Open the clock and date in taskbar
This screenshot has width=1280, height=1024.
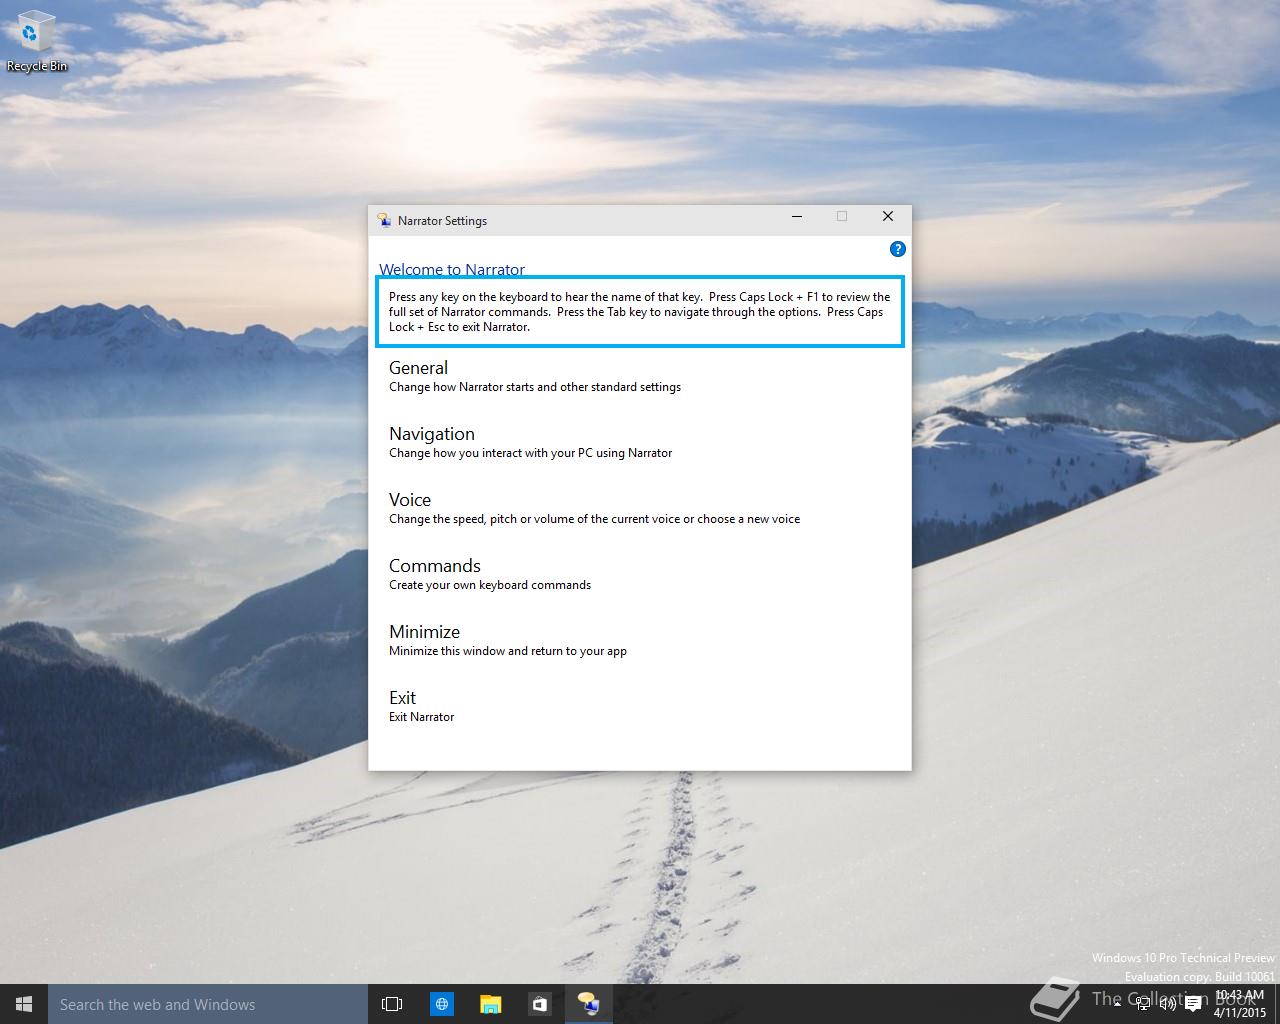(x=1240, y=1004)
